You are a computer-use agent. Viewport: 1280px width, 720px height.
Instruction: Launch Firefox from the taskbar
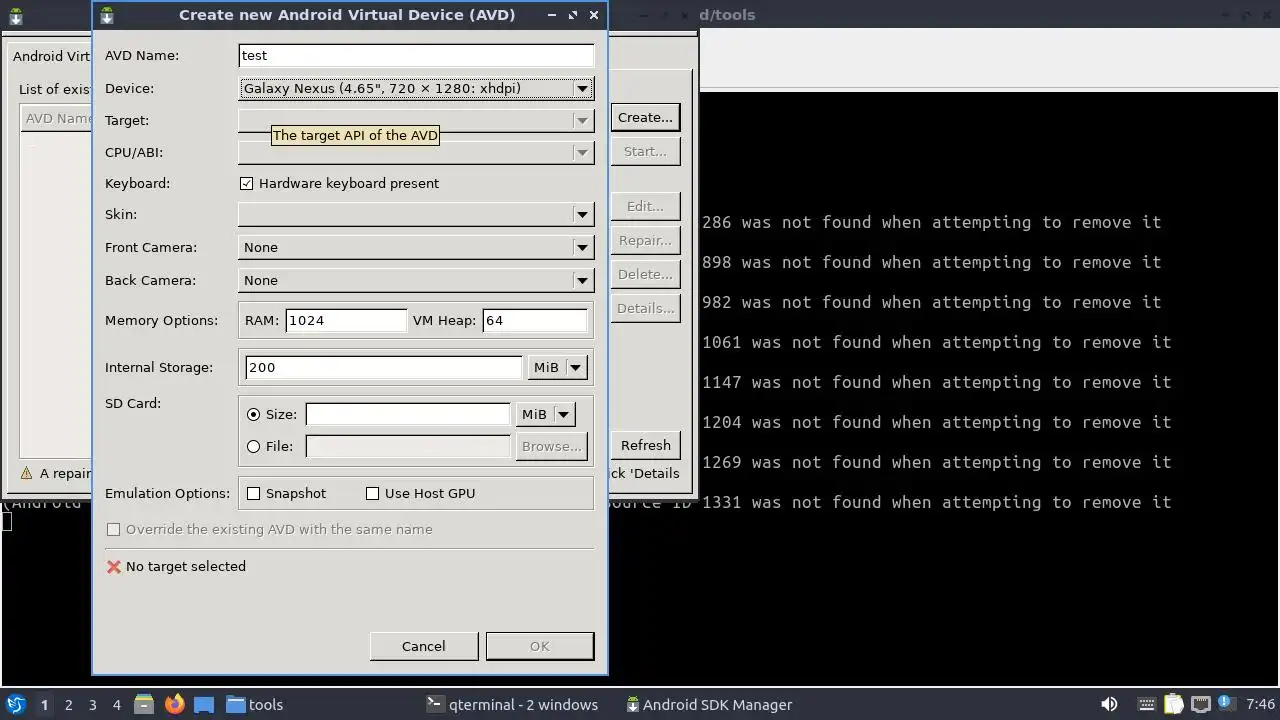[174, 704]
